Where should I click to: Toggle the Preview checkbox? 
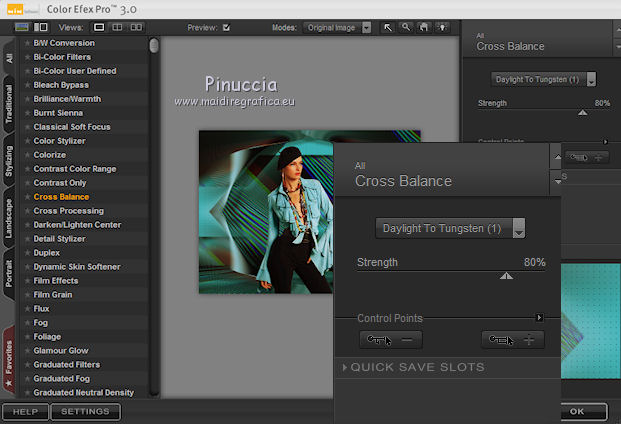point(226,27)
